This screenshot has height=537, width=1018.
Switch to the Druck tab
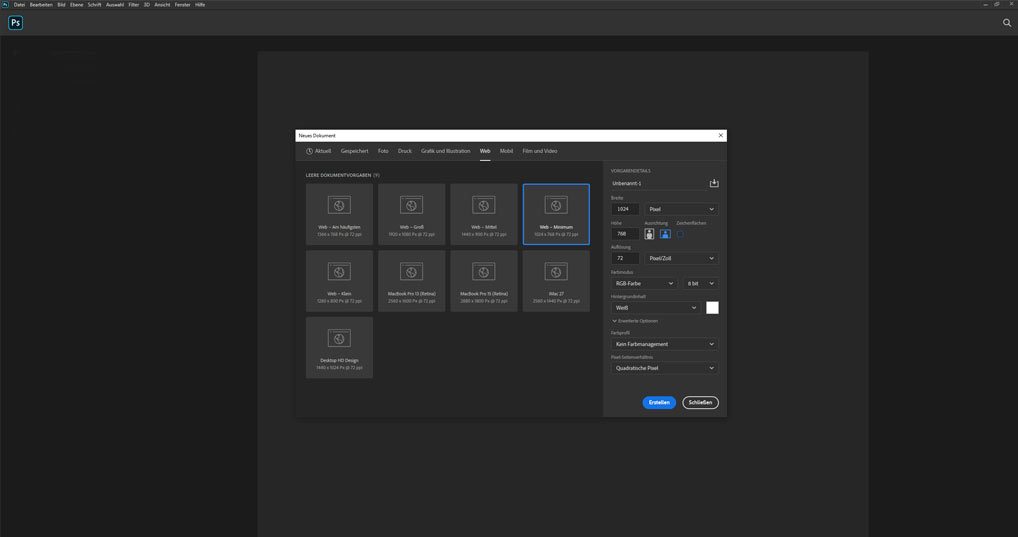pyautogui.click(x=404, y=151)
